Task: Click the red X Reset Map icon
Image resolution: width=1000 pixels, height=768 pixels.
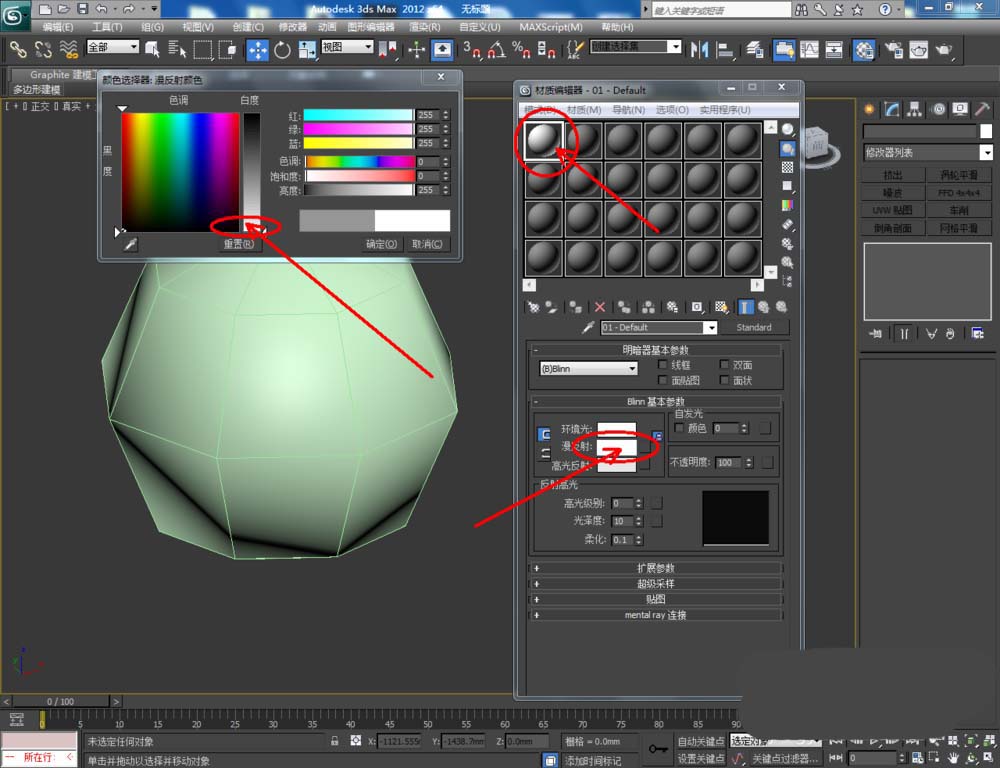Action: click(x=599, y=307)
